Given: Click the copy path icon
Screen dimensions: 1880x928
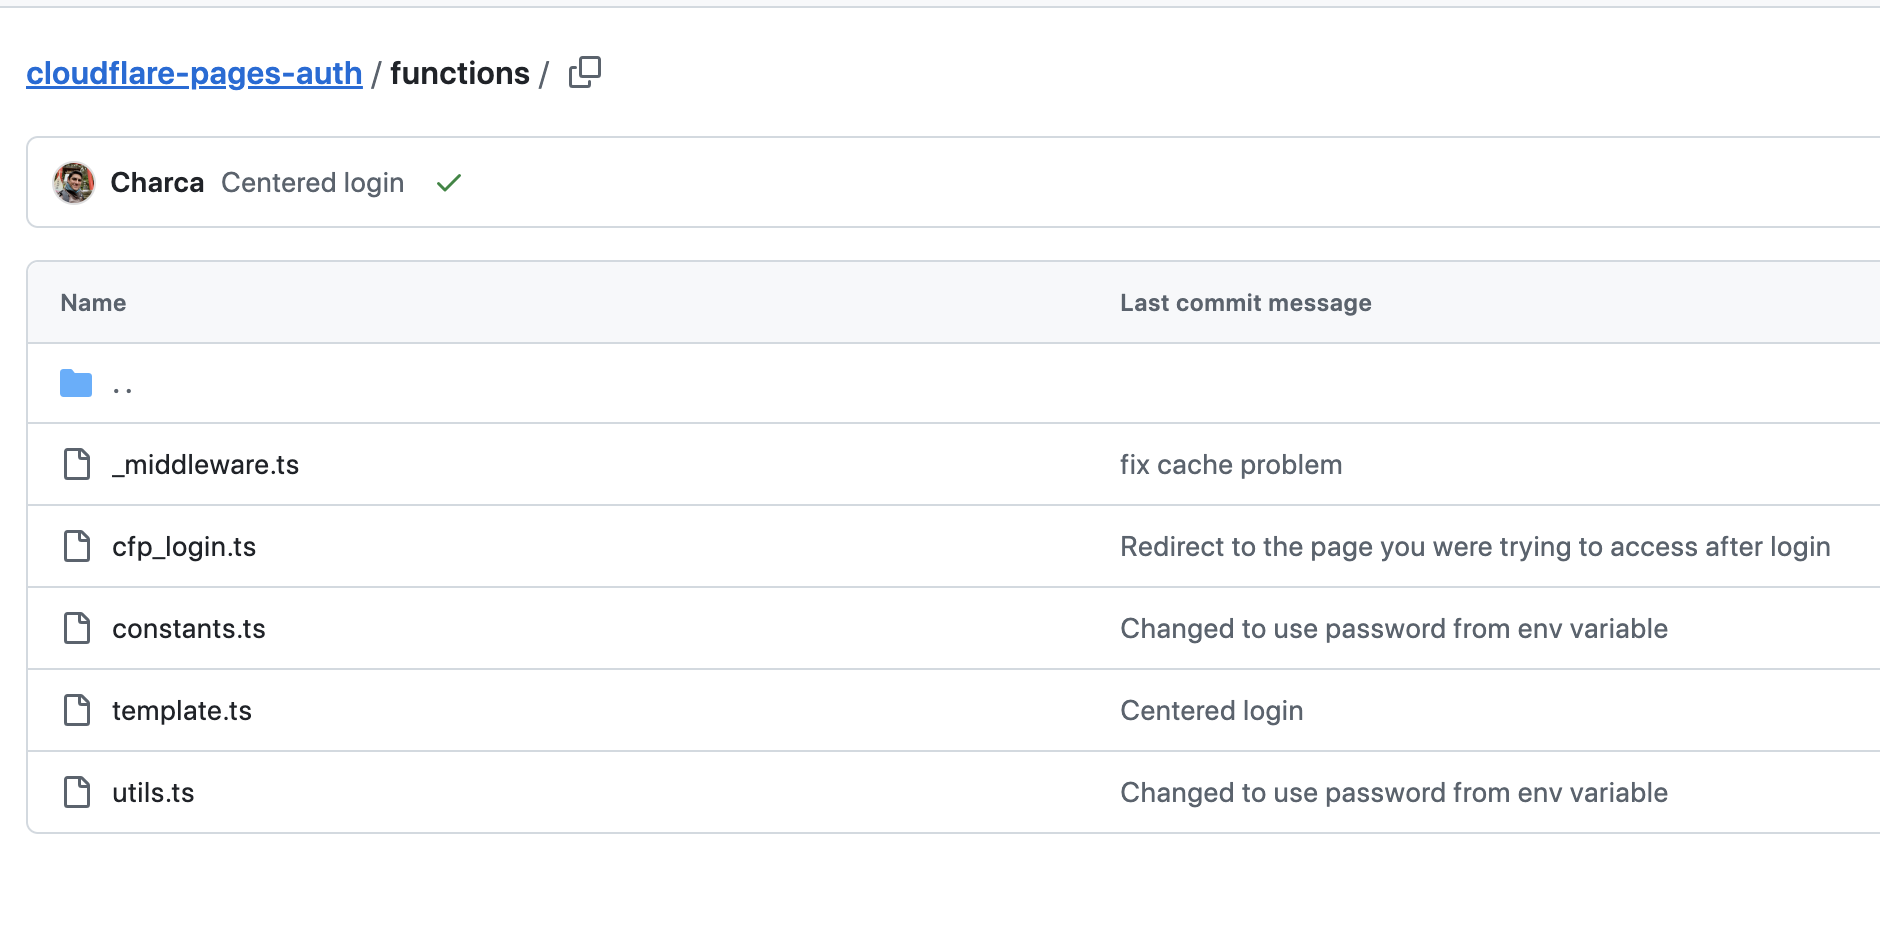Looking at the screenshot, I should click(x=585, y=73).
